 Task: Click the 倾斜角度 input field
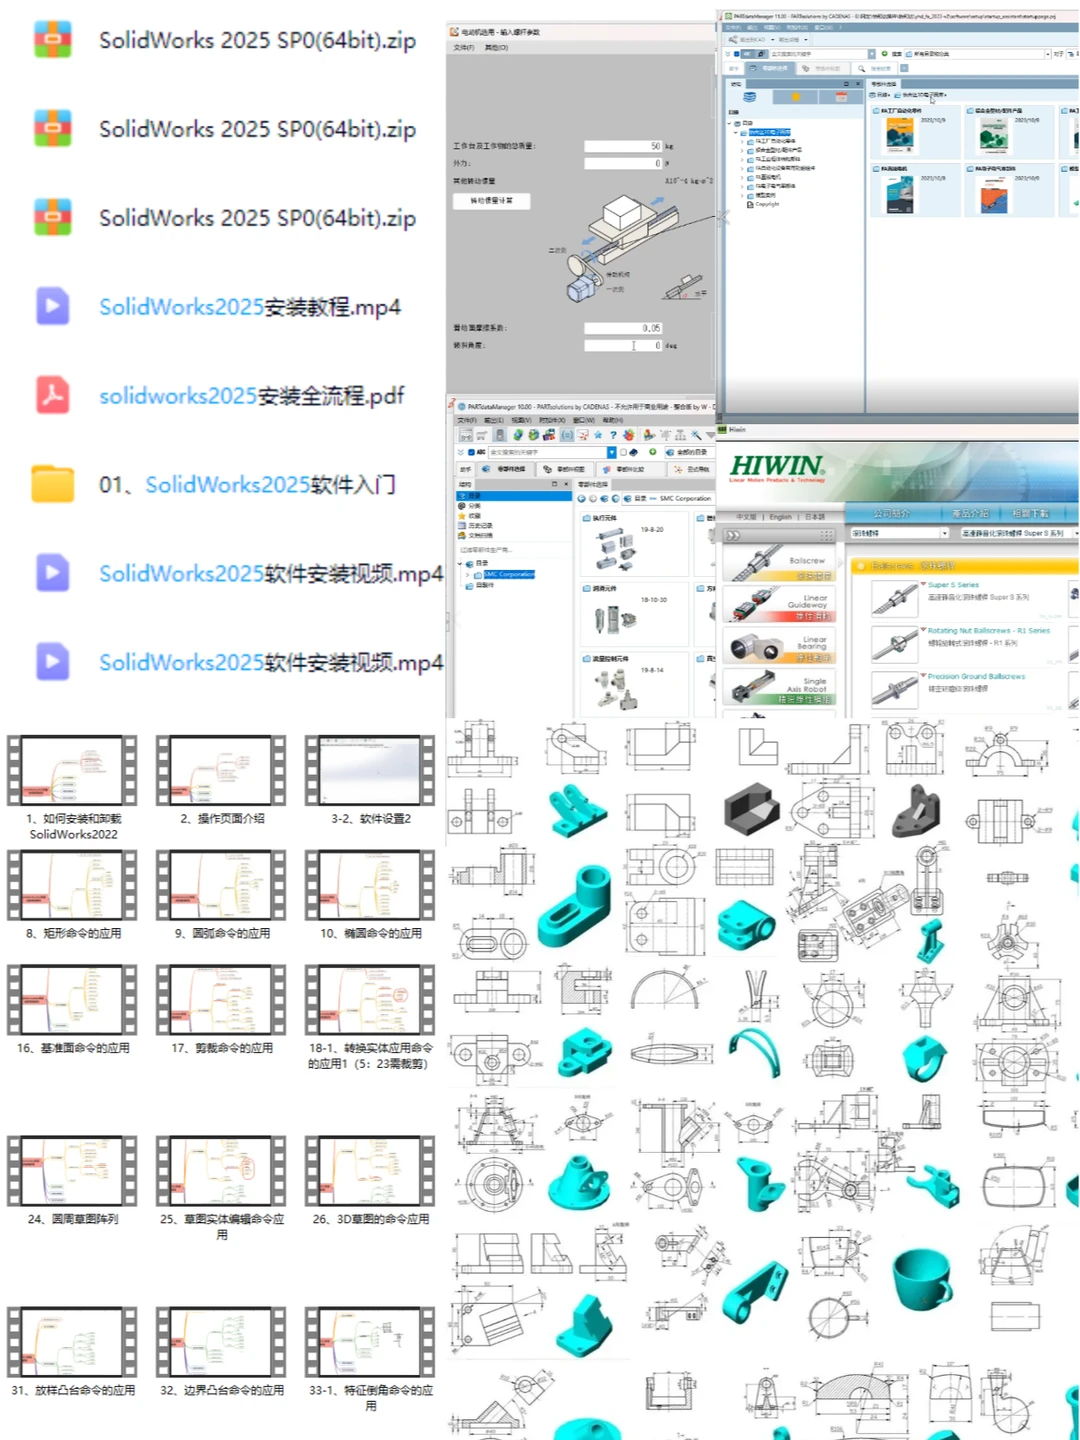[623, 345]
